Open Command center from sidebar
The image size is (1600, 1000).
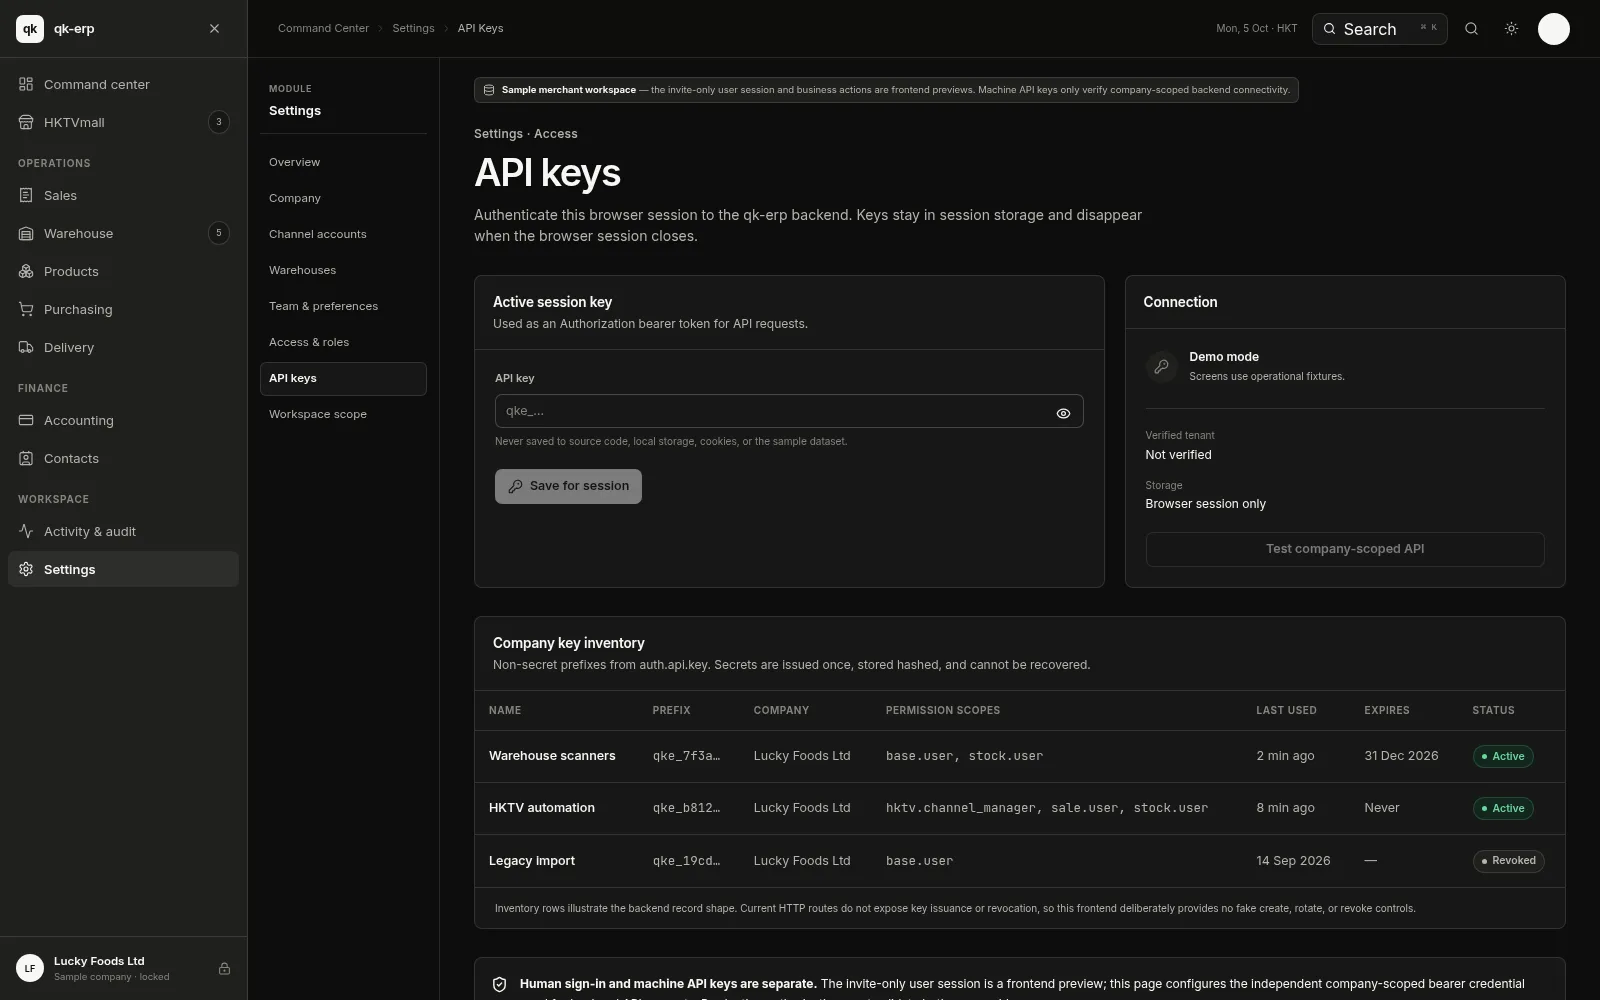(x=123, y=84)
